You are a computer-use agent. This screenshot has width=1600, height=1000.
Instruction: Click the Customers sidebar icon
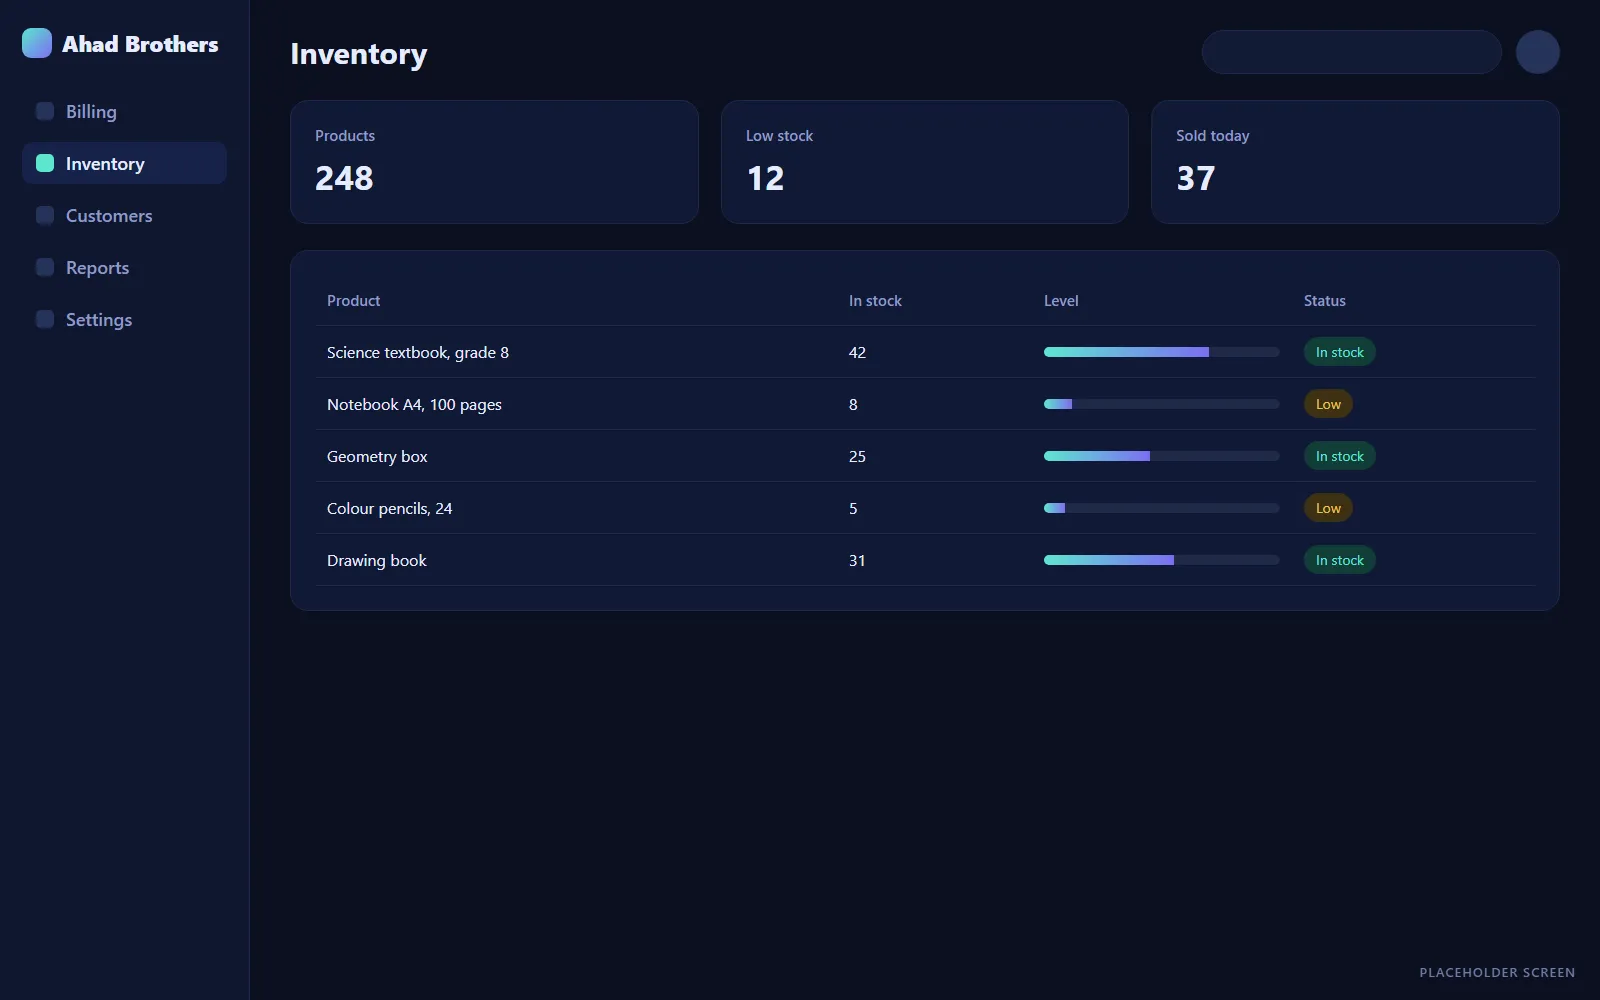click(x=45, y=215)
